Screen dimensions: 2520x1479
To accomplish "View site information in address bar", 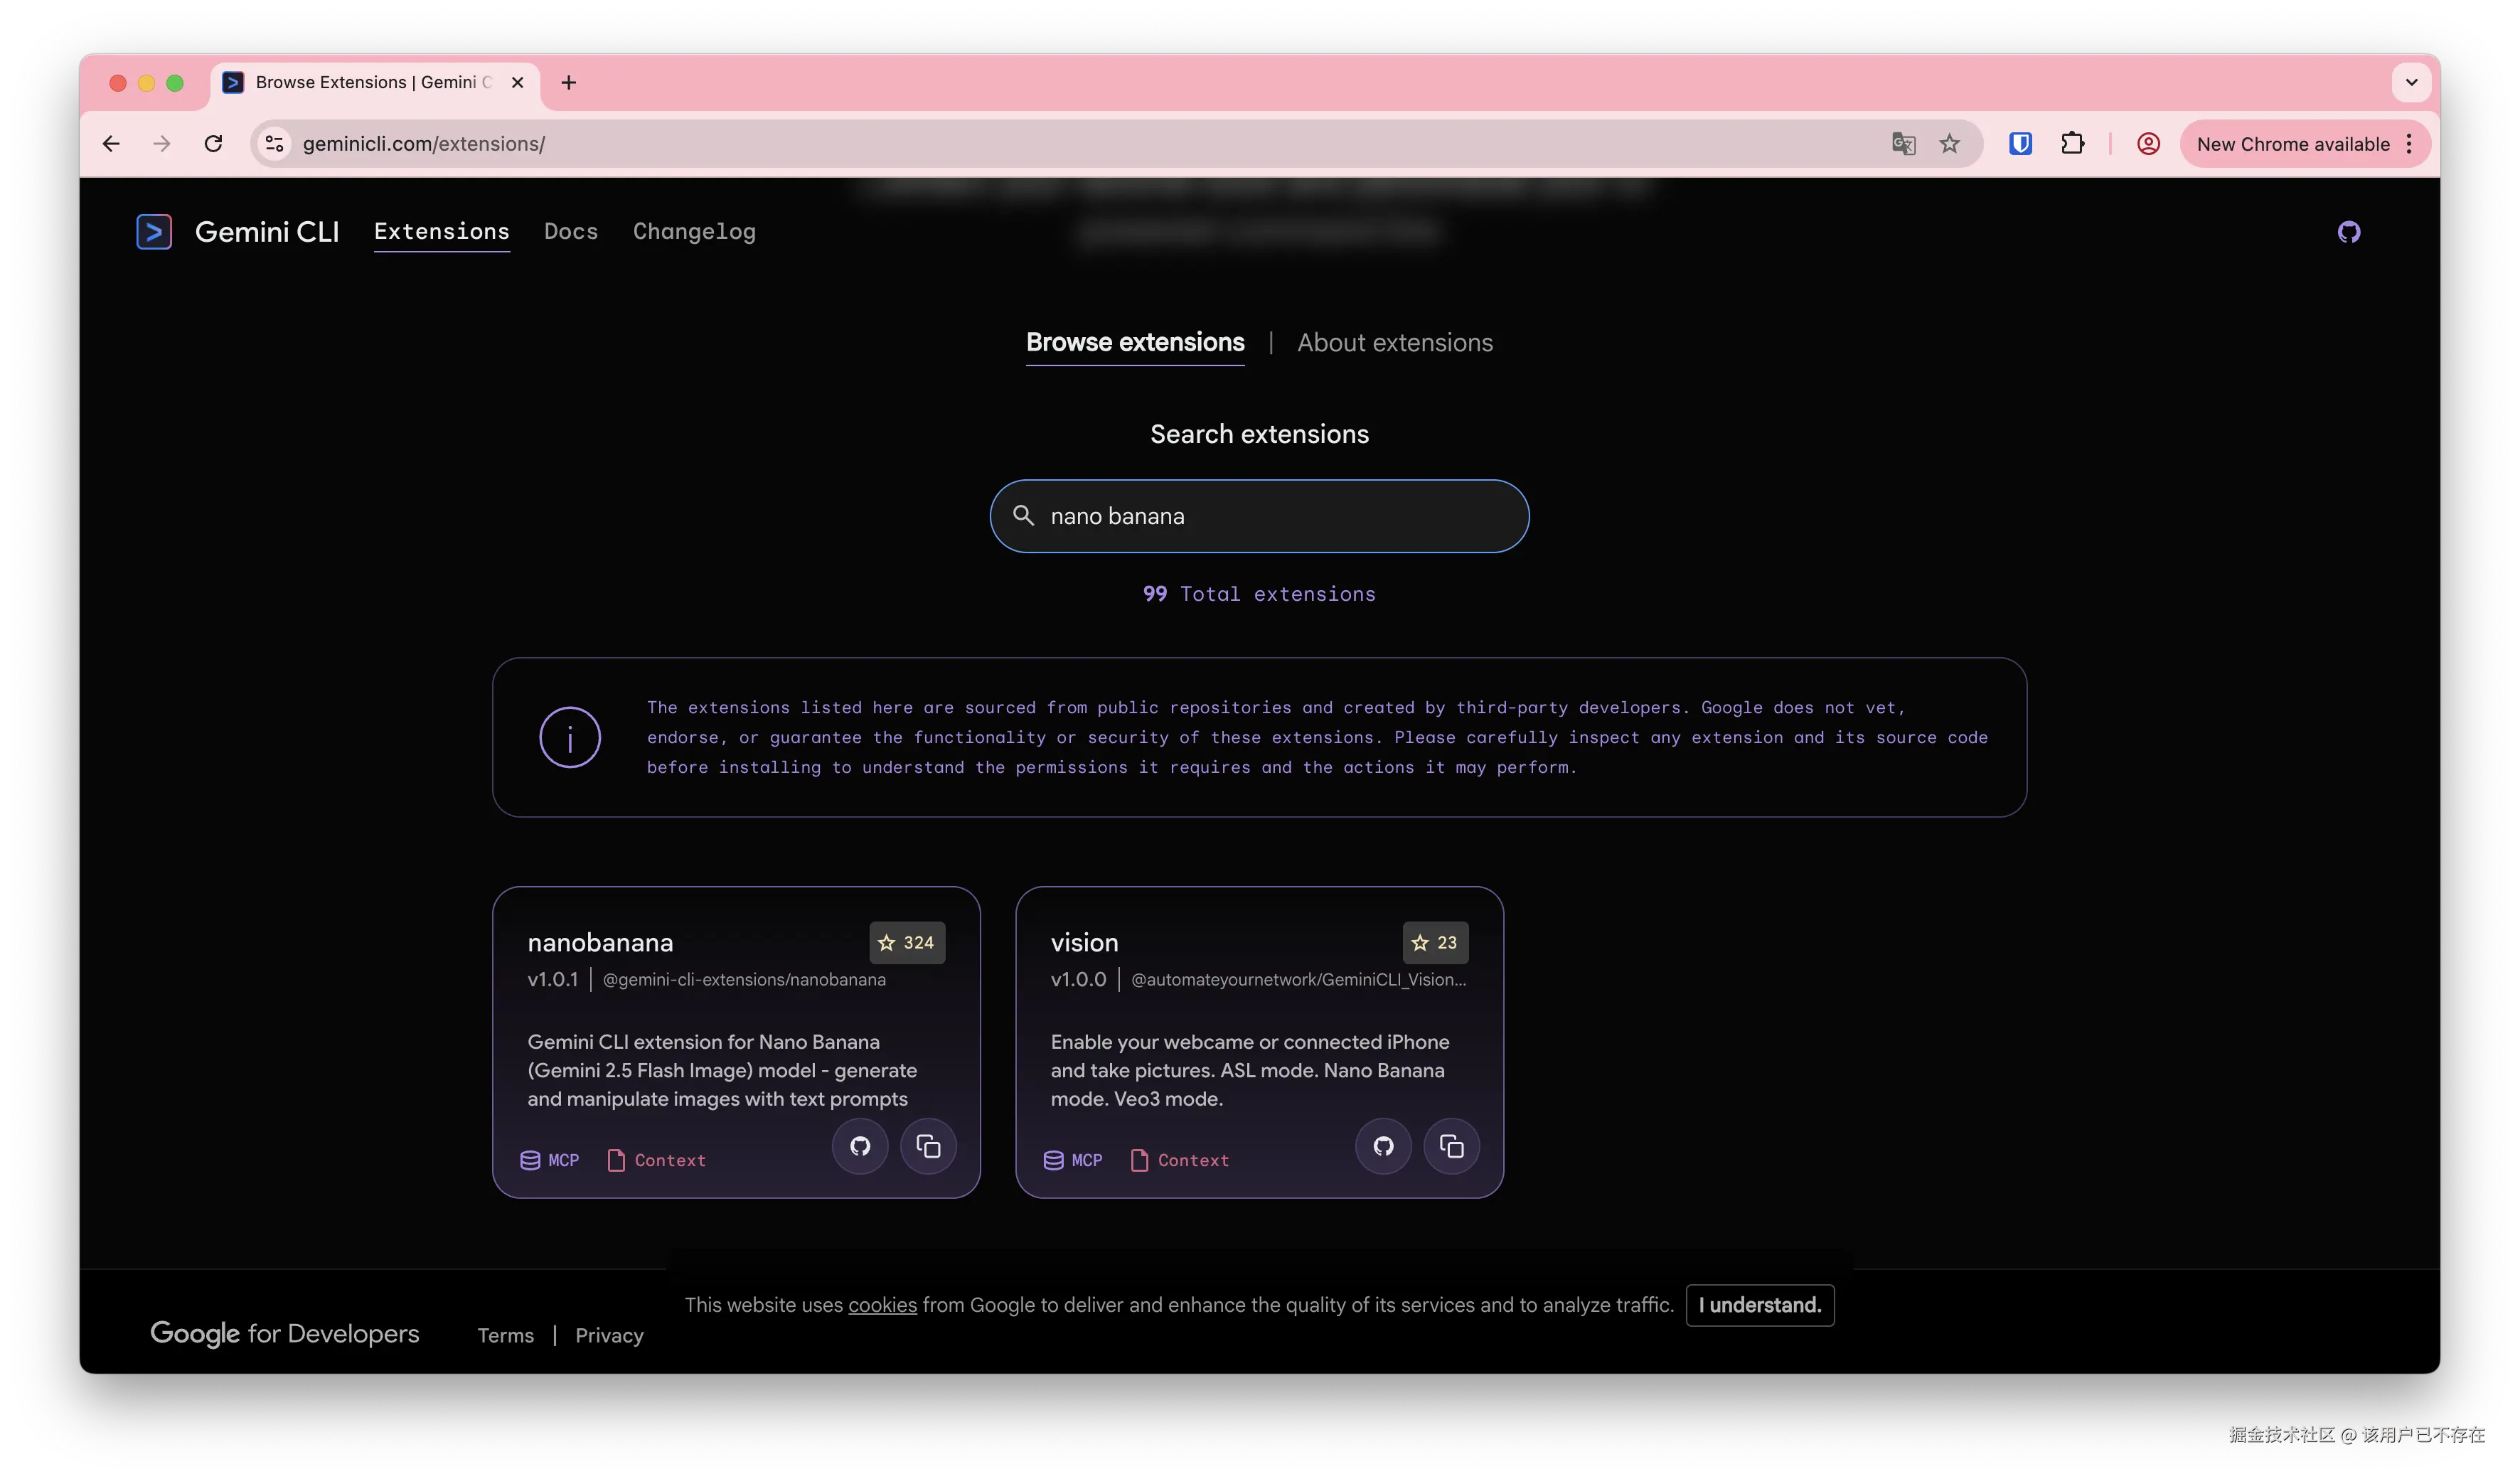I will point(274,144).
